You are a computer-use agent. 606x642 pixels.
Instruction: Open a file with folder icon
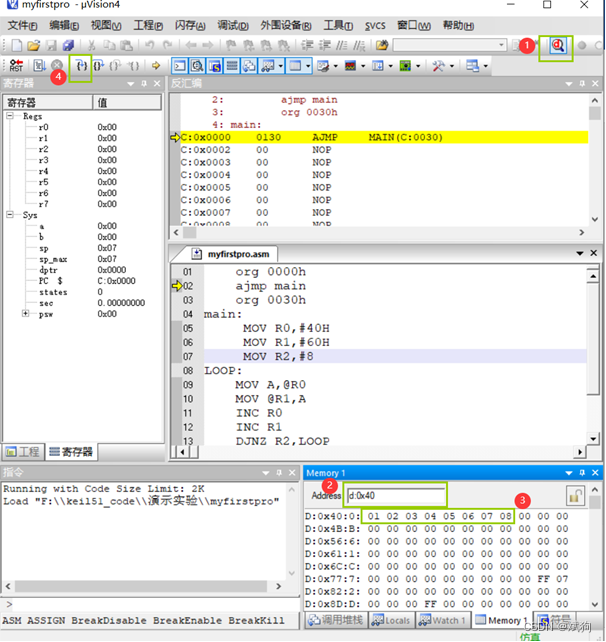coord(34,45)
